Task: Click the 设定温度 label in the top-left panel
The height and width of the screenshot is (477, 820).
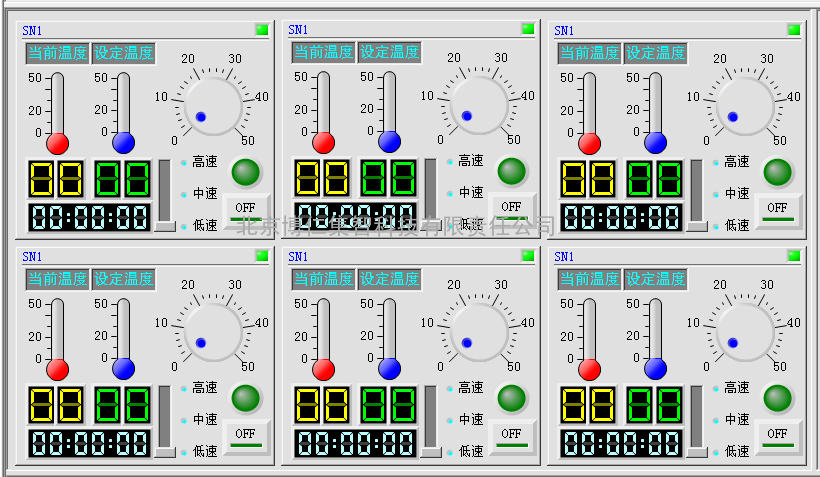Action: (123, 53)
